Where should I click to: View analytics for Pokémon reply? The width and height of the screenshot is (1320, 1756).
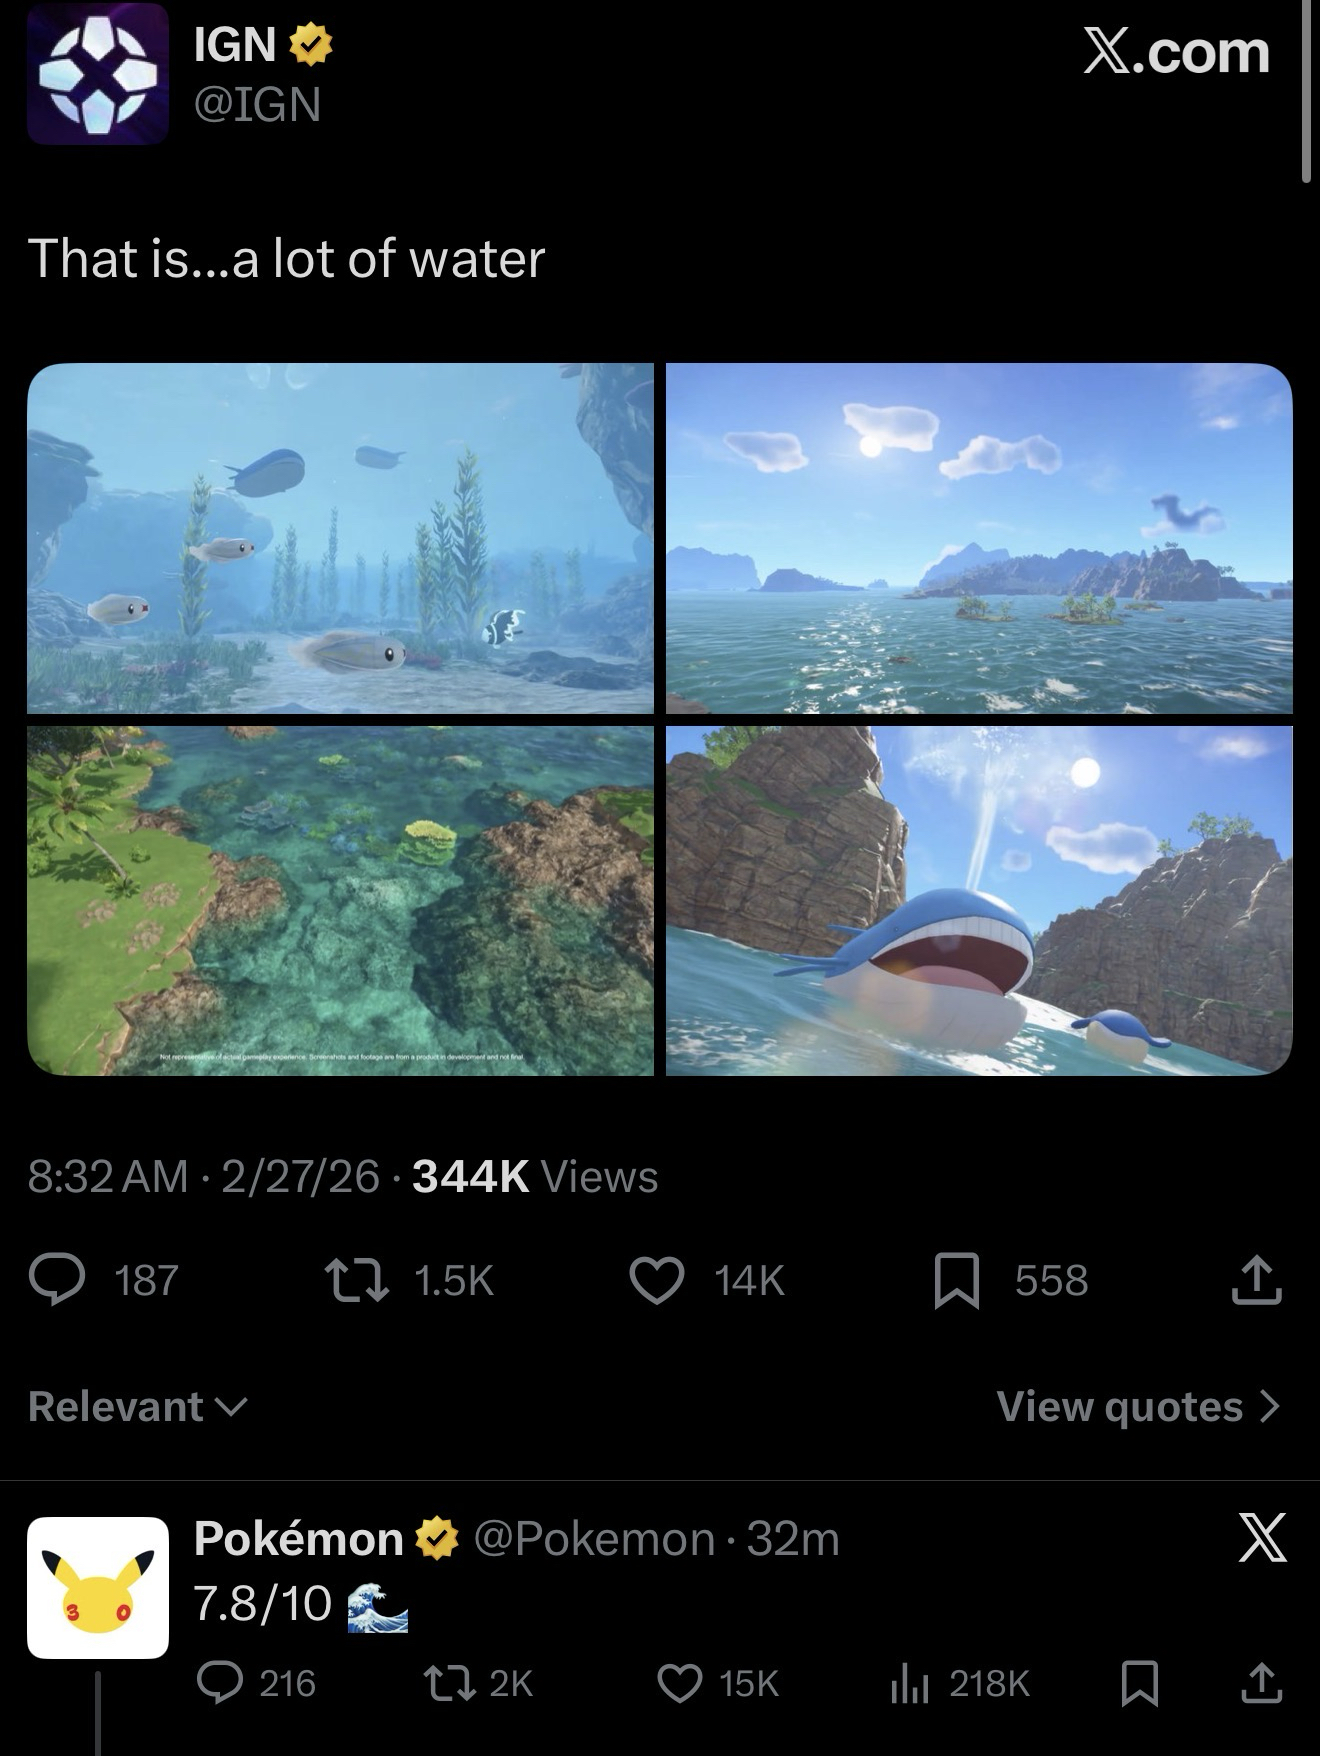point(909,1684)
